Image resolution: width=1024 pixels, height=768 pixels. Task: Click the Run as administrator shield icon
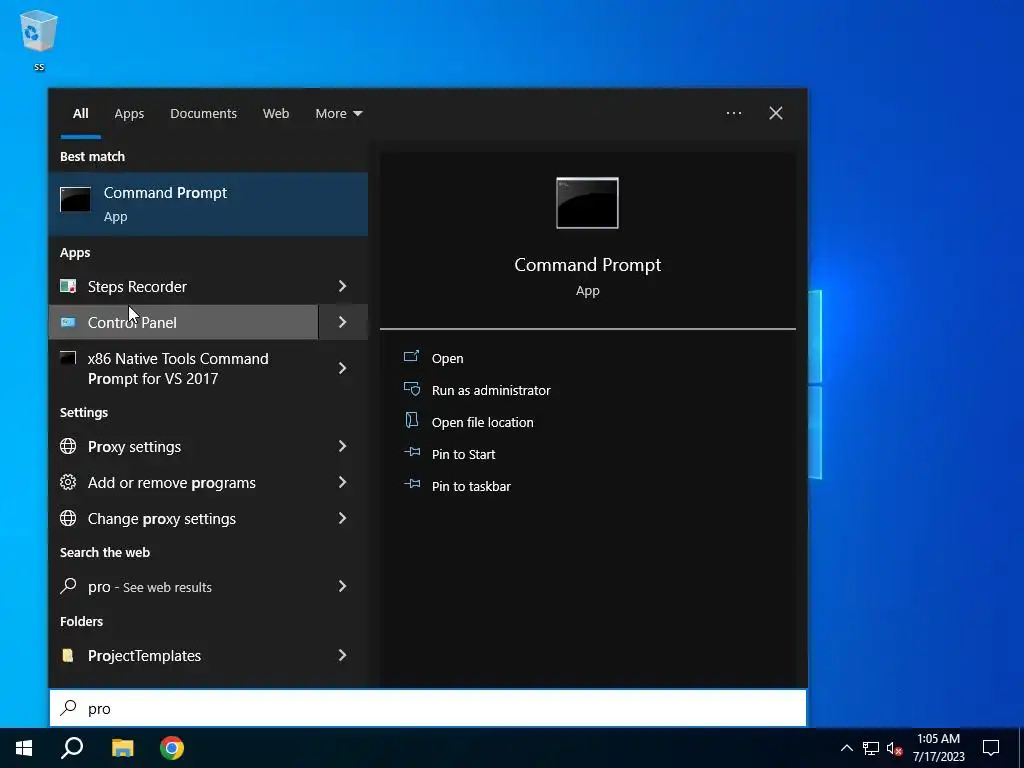point(411,389)
